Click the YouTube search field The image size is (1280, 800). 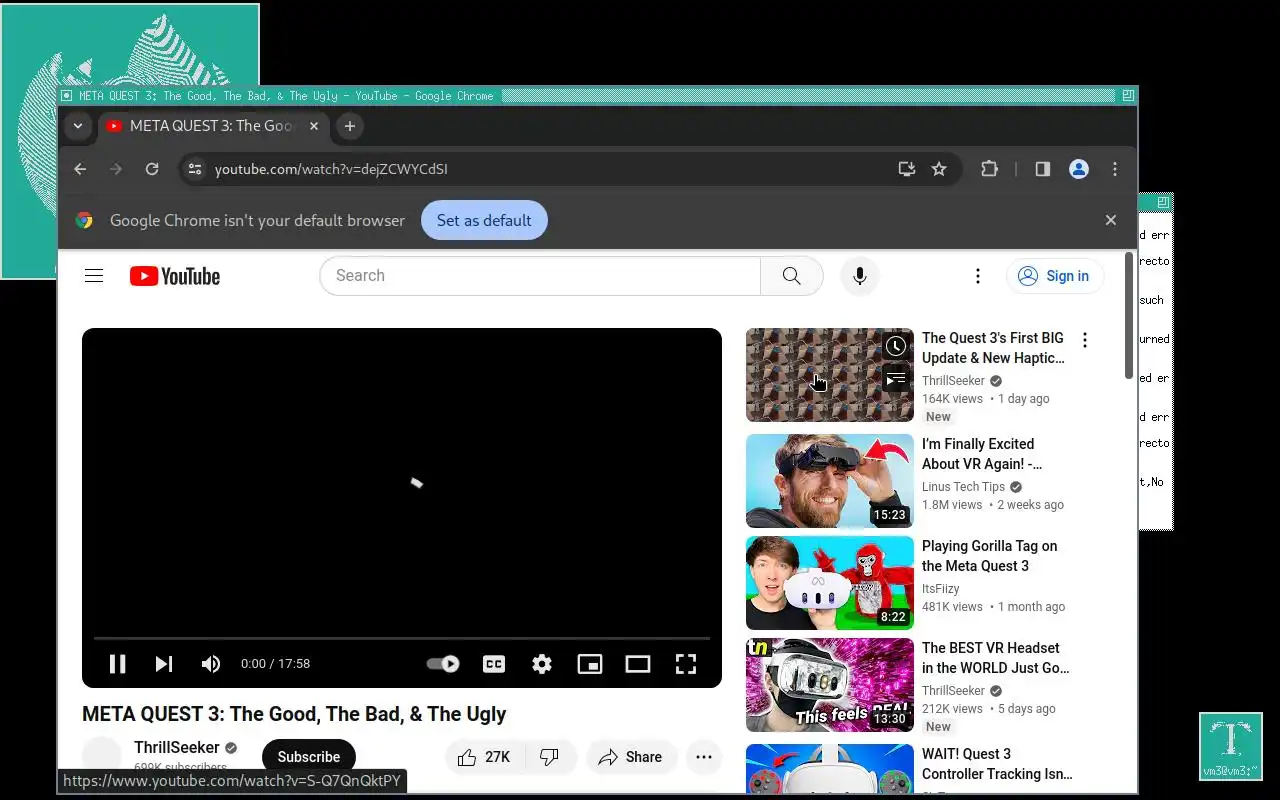point(540,276)
